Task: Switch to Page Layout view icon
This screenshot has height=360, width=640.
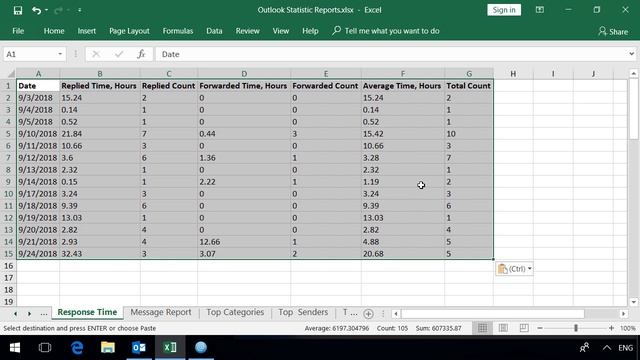Action: (x=503, y=328)
